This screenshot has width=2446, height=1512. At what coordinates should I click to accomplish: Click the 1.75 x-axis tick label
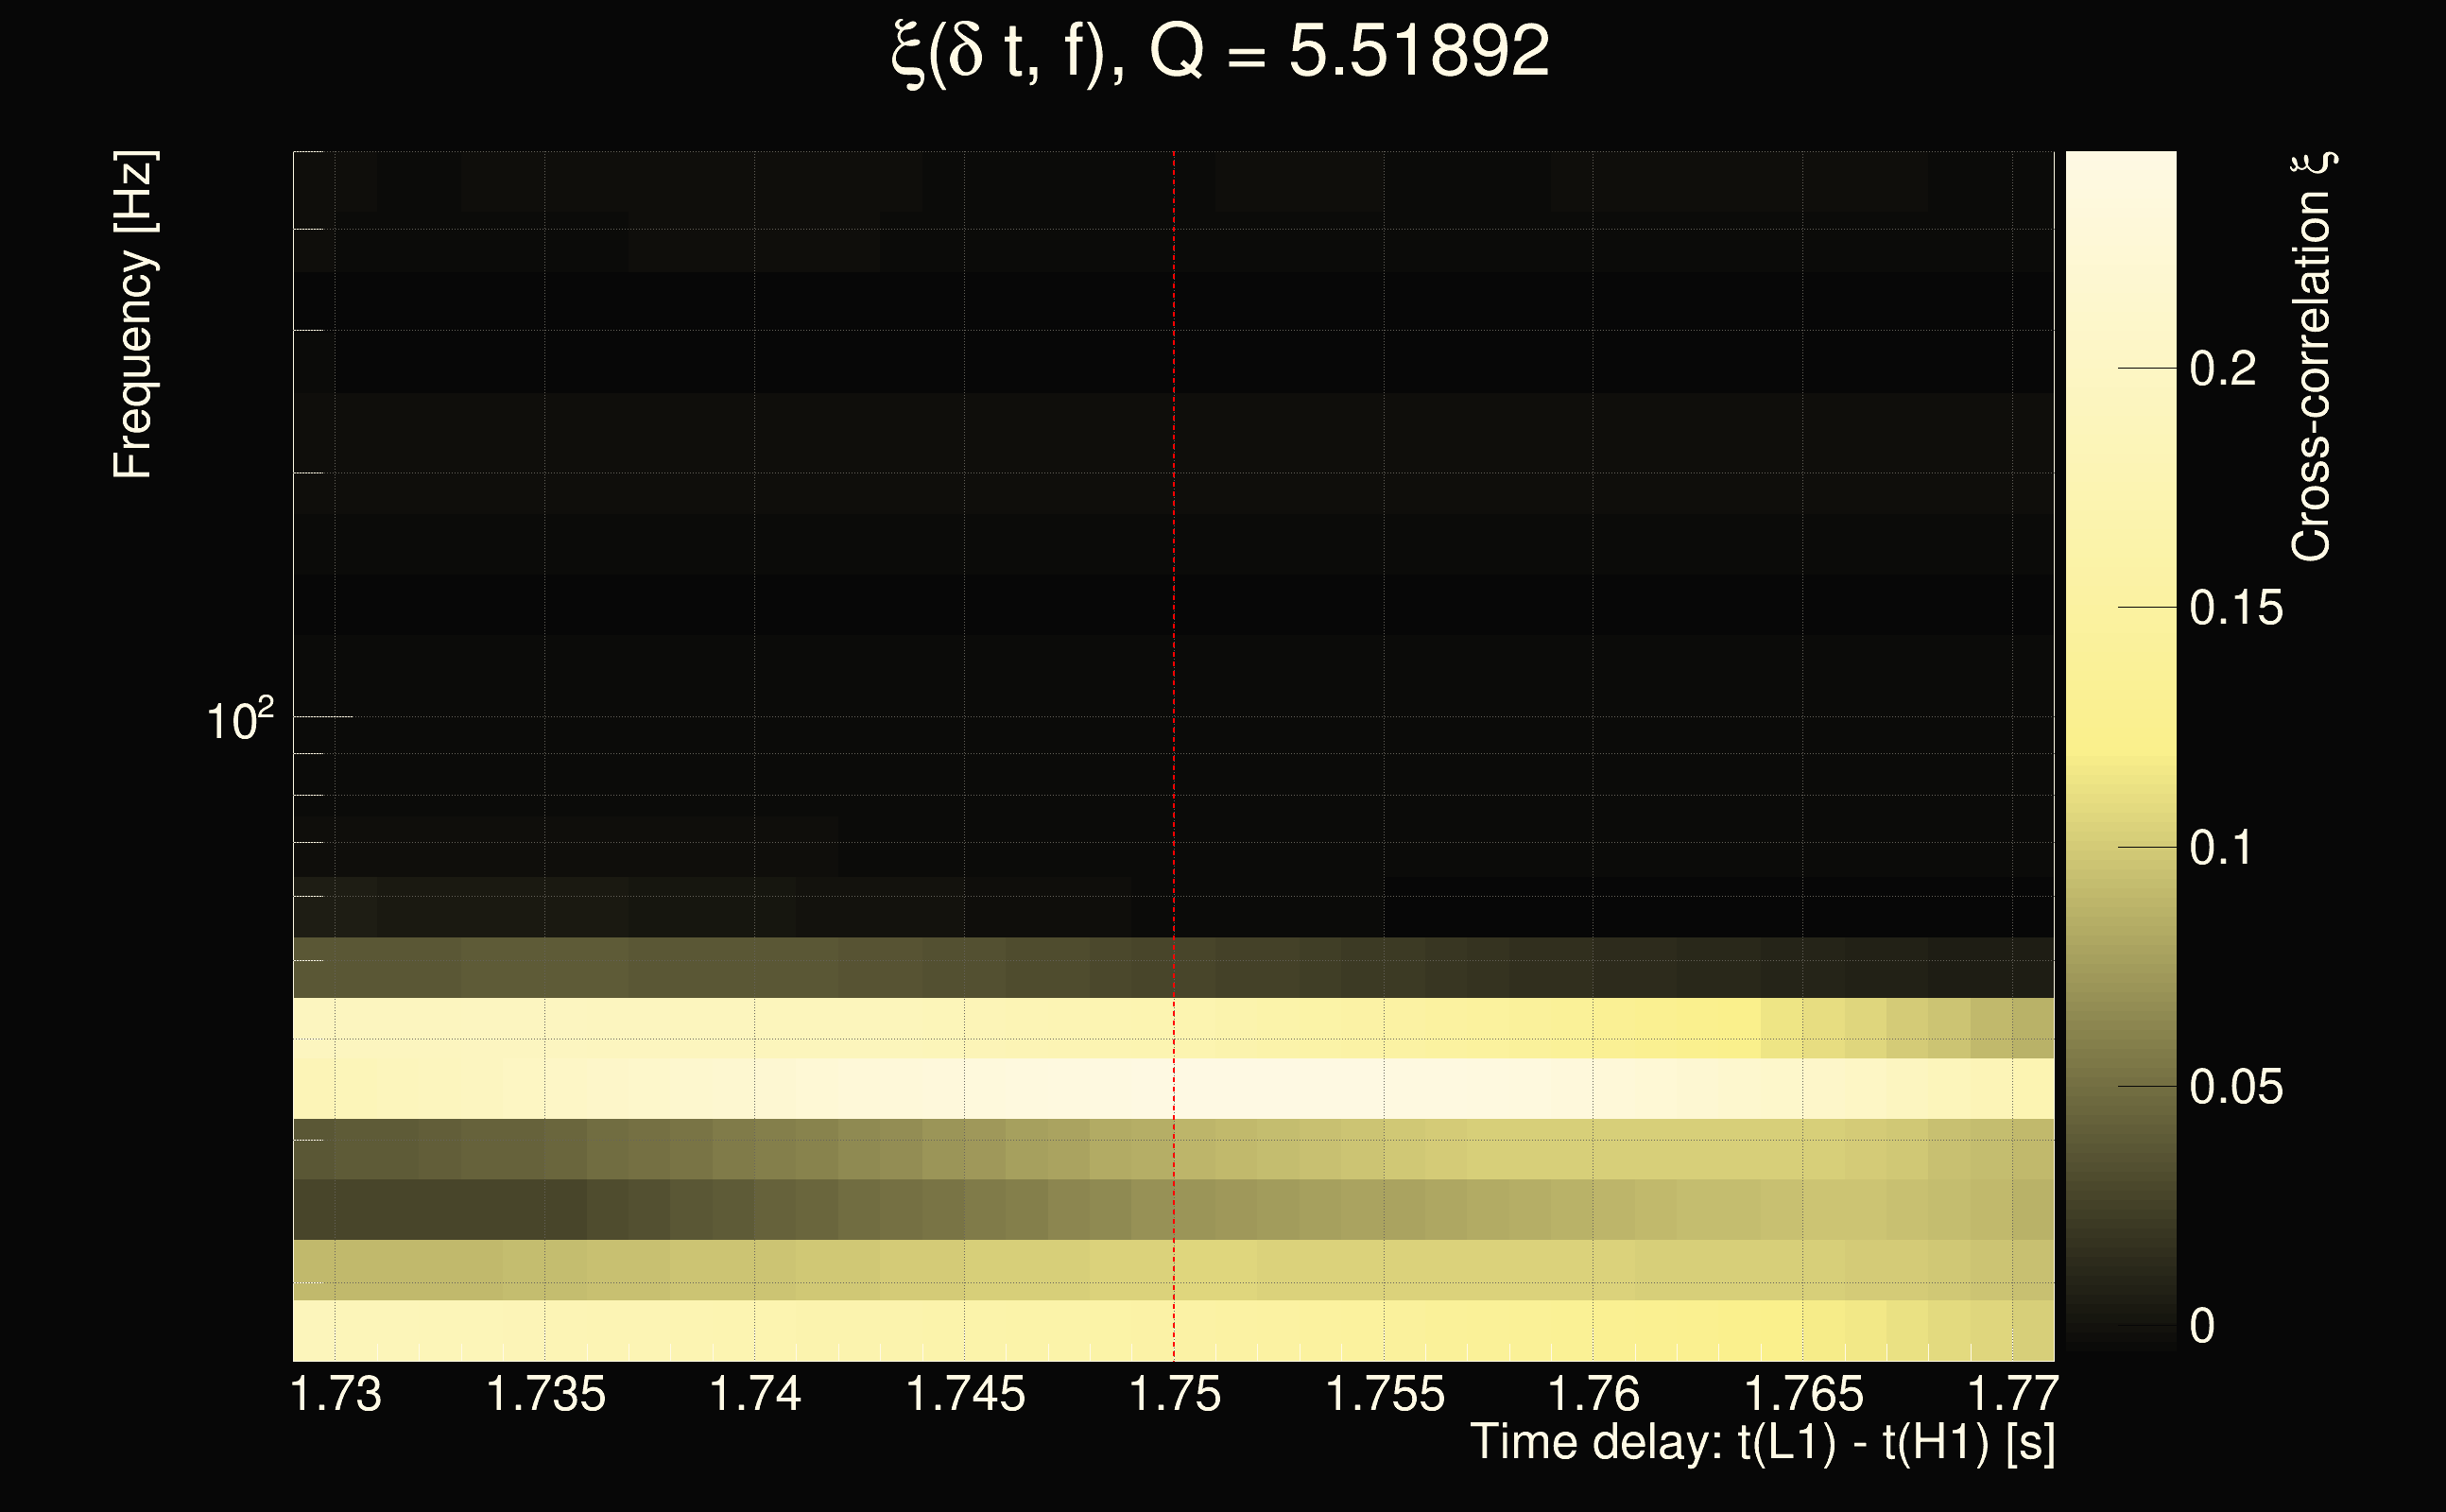(1175, 1394)
